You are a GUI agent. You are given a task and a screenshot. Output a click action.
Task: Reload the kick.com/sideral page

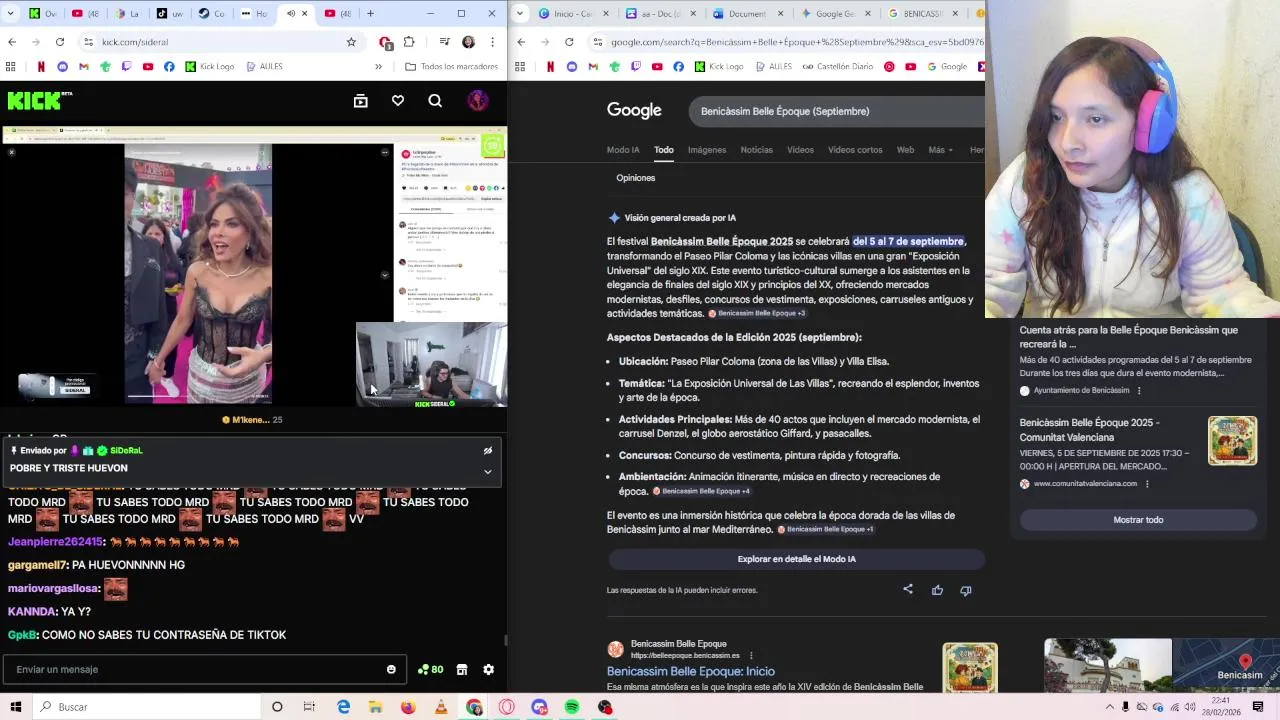click(x=60, y=42)
